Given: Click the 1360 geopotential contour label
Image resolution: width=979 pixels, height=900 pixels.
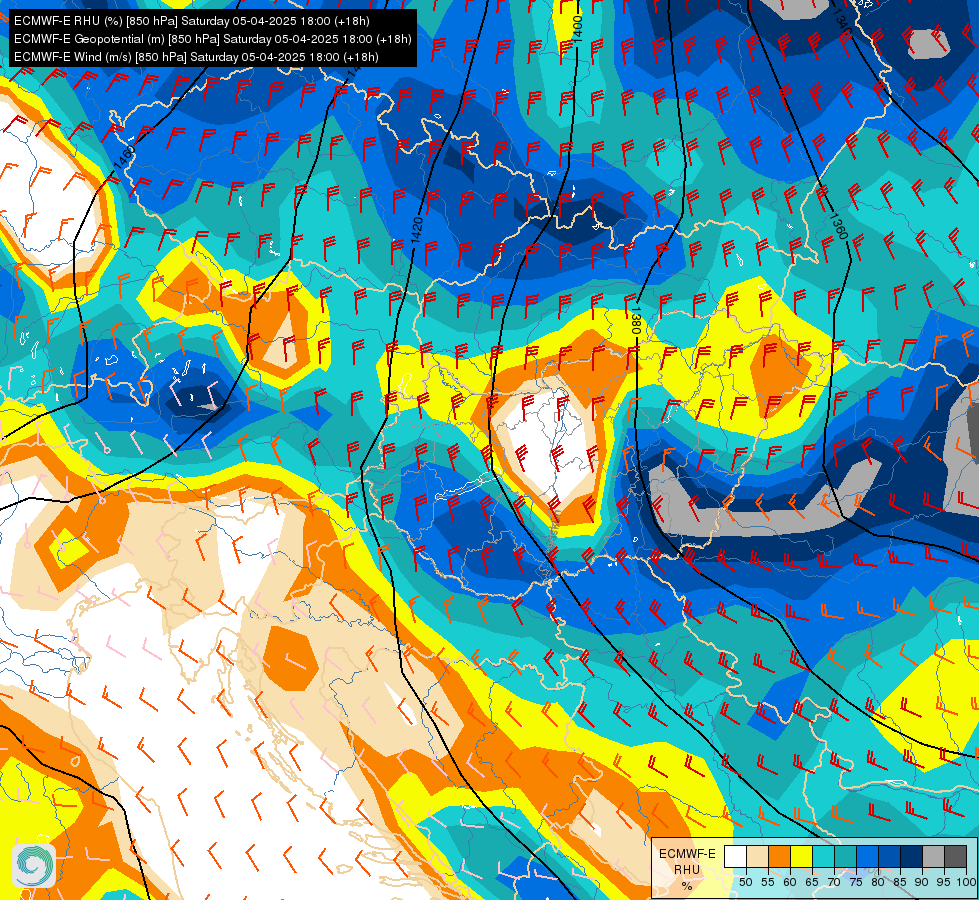Looking at the screenshot, I should pos(838,226).
